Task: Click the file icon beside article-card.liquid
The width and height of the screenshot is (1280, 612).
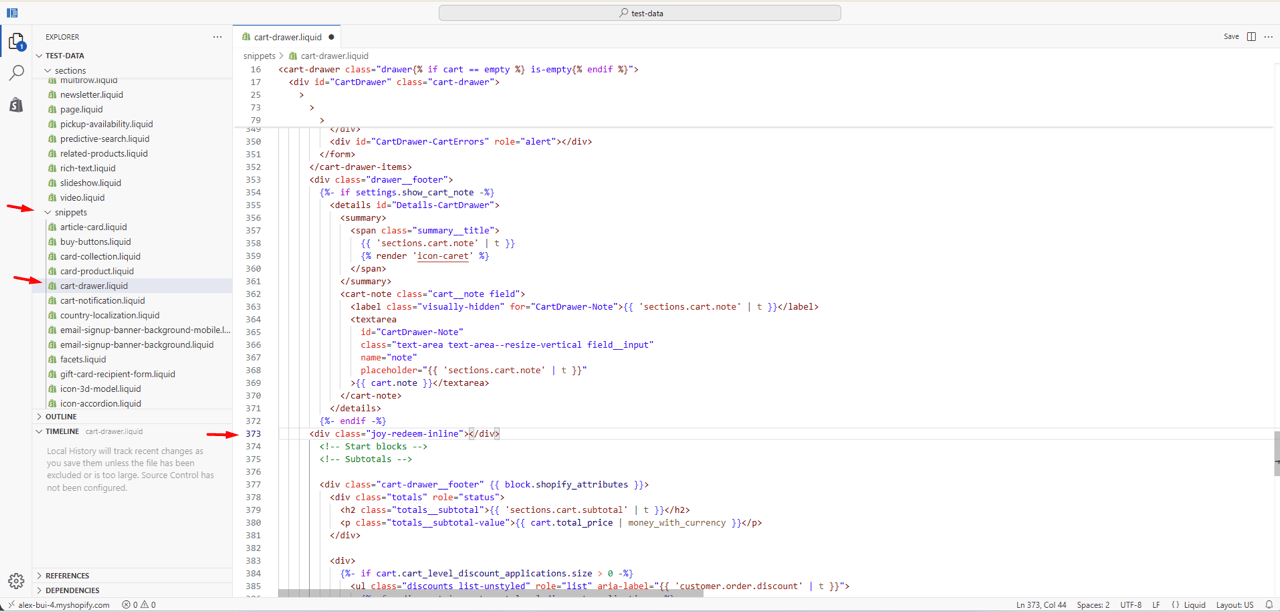Action: (53, 227)
